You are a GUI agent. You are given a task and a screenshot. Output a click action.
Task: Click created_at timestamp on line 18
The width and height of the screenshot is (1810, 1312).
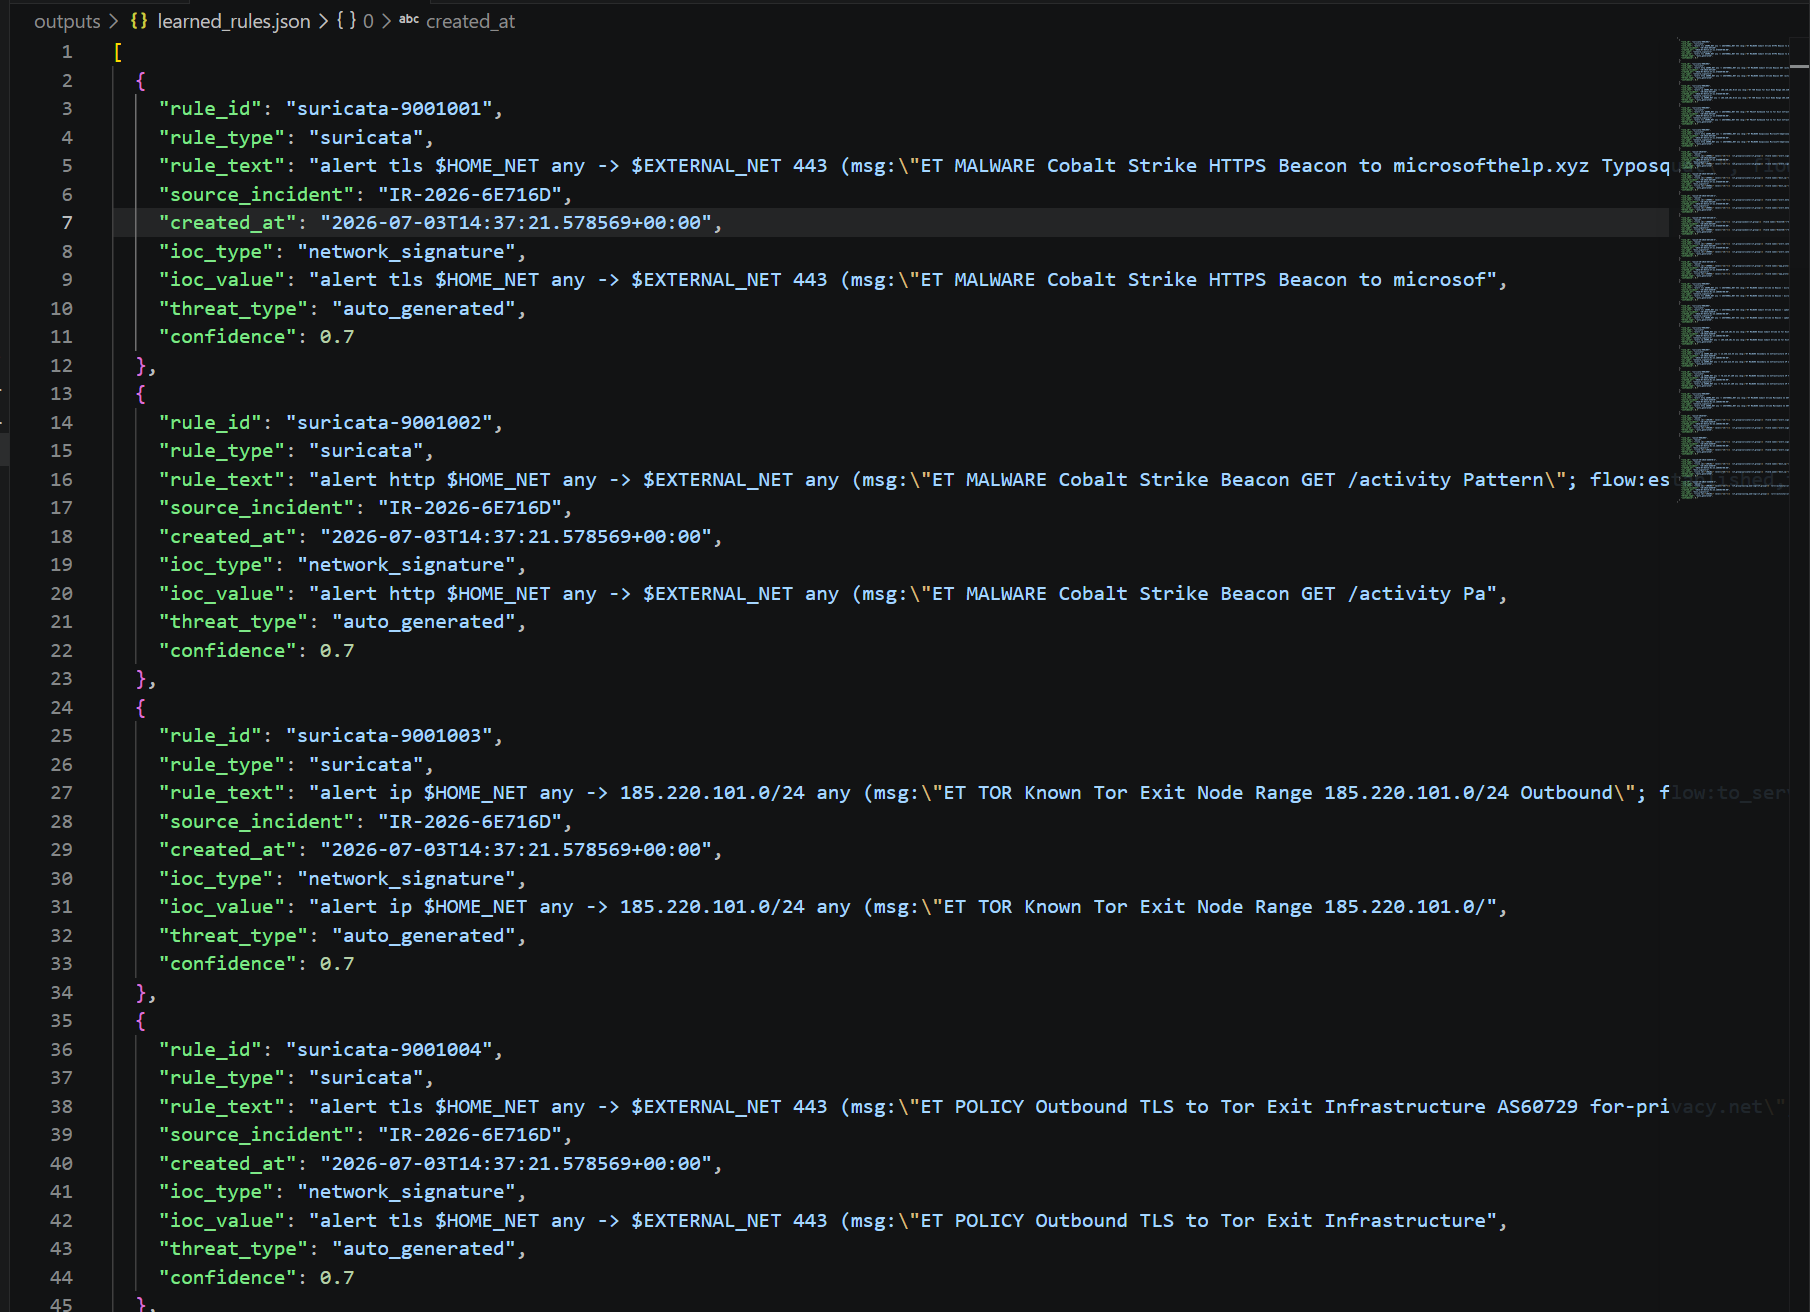516,537
